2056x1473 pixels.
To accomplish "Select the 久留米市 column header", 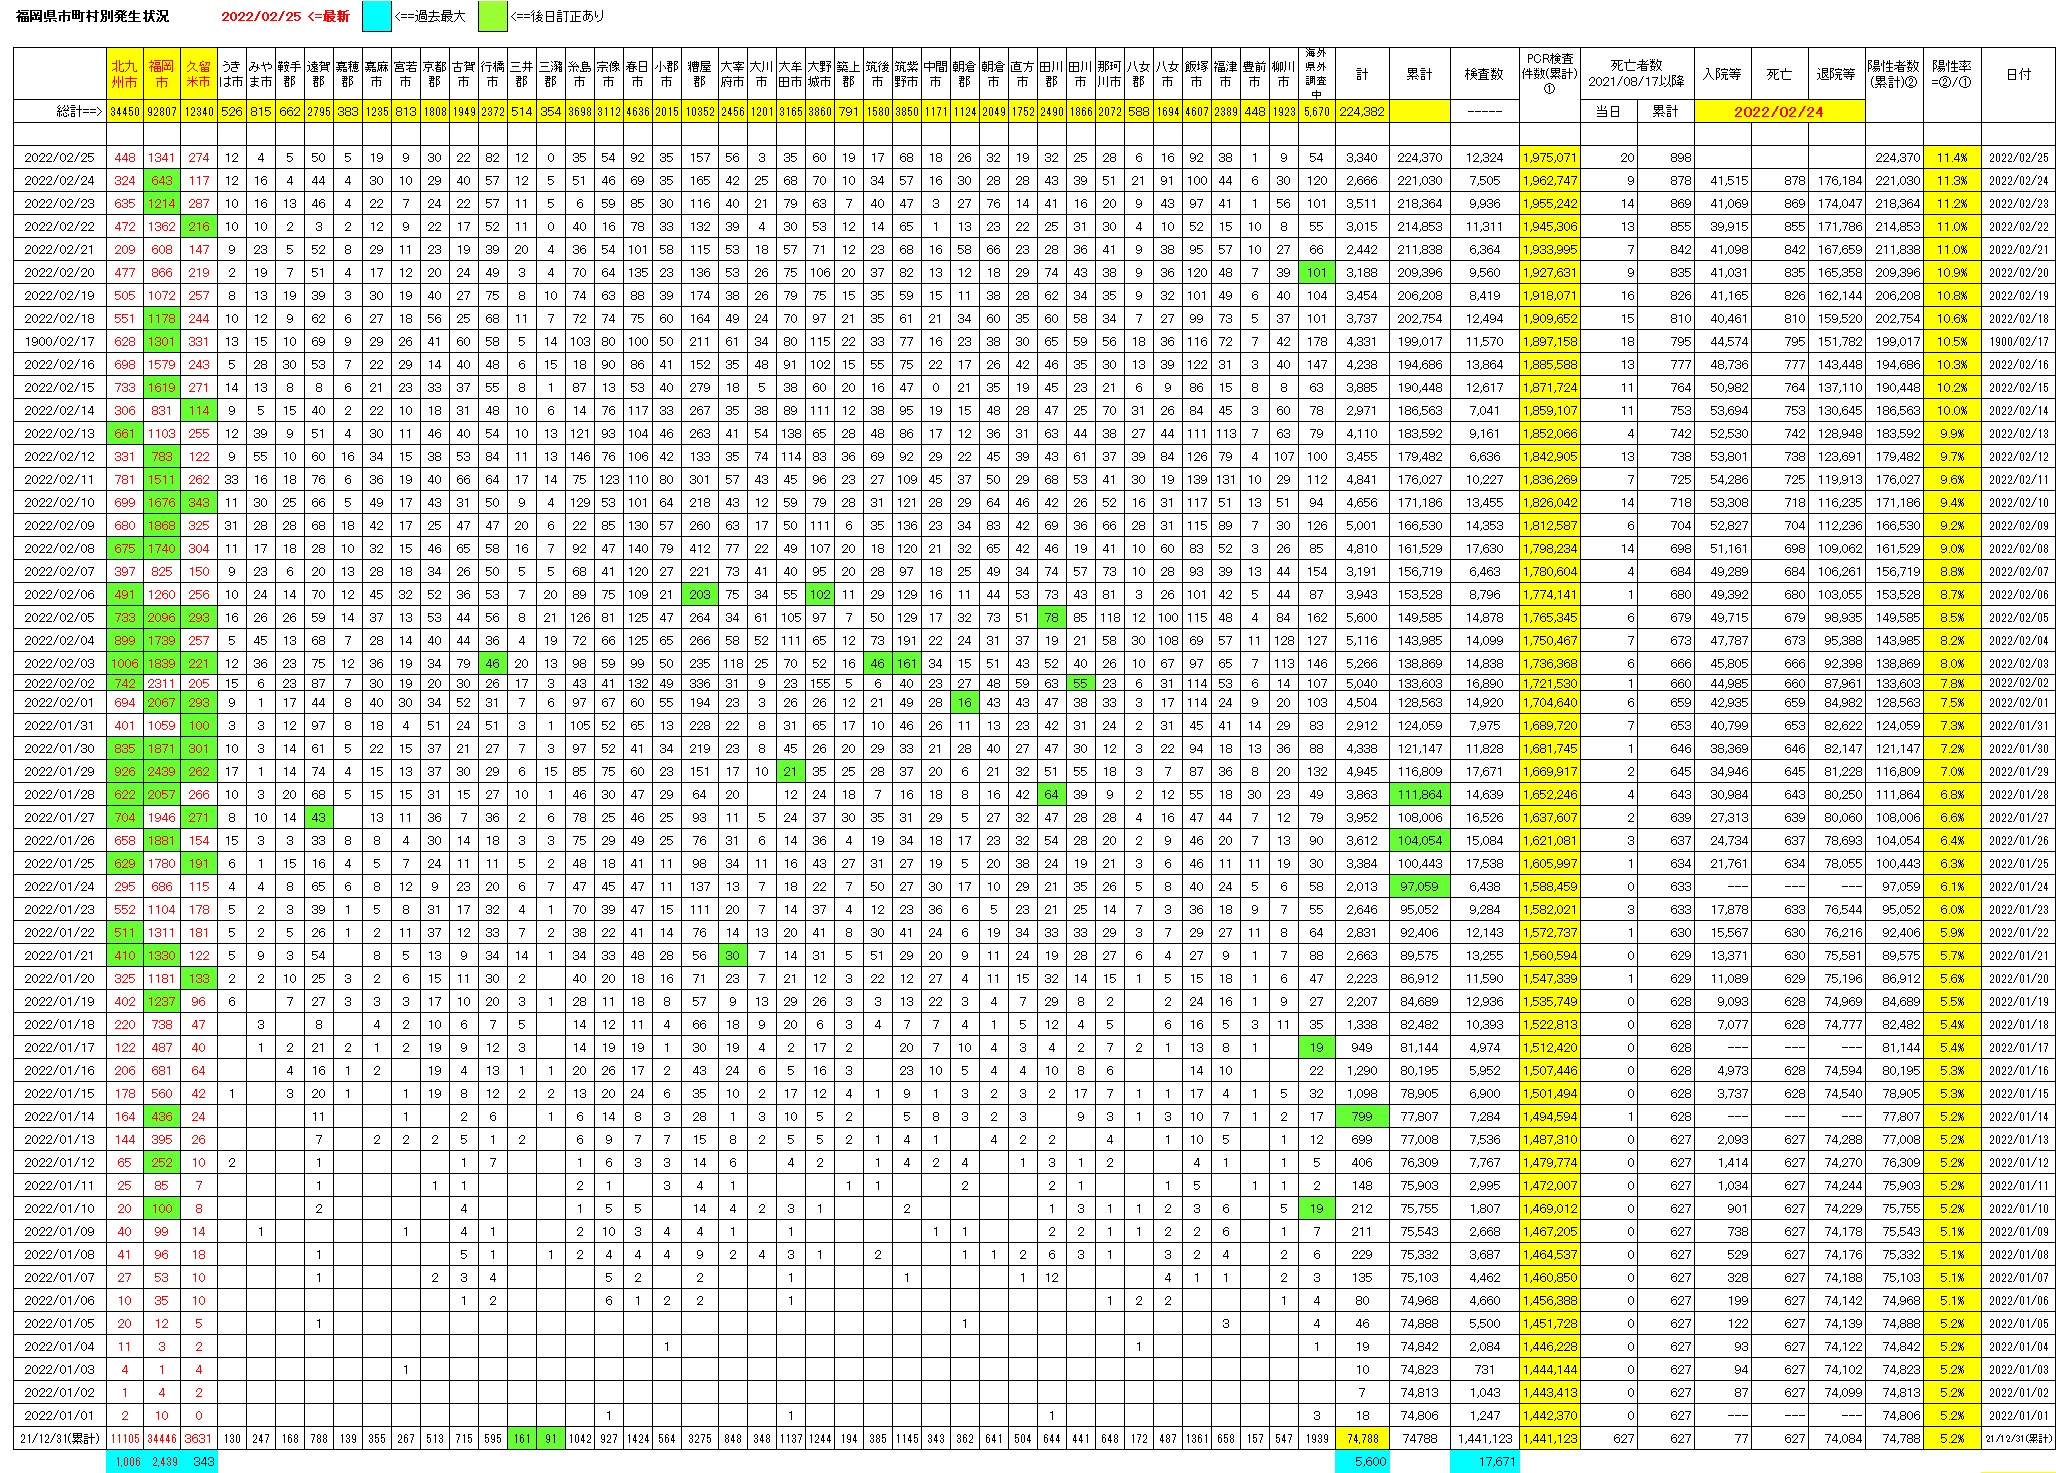I will (199, 74).
